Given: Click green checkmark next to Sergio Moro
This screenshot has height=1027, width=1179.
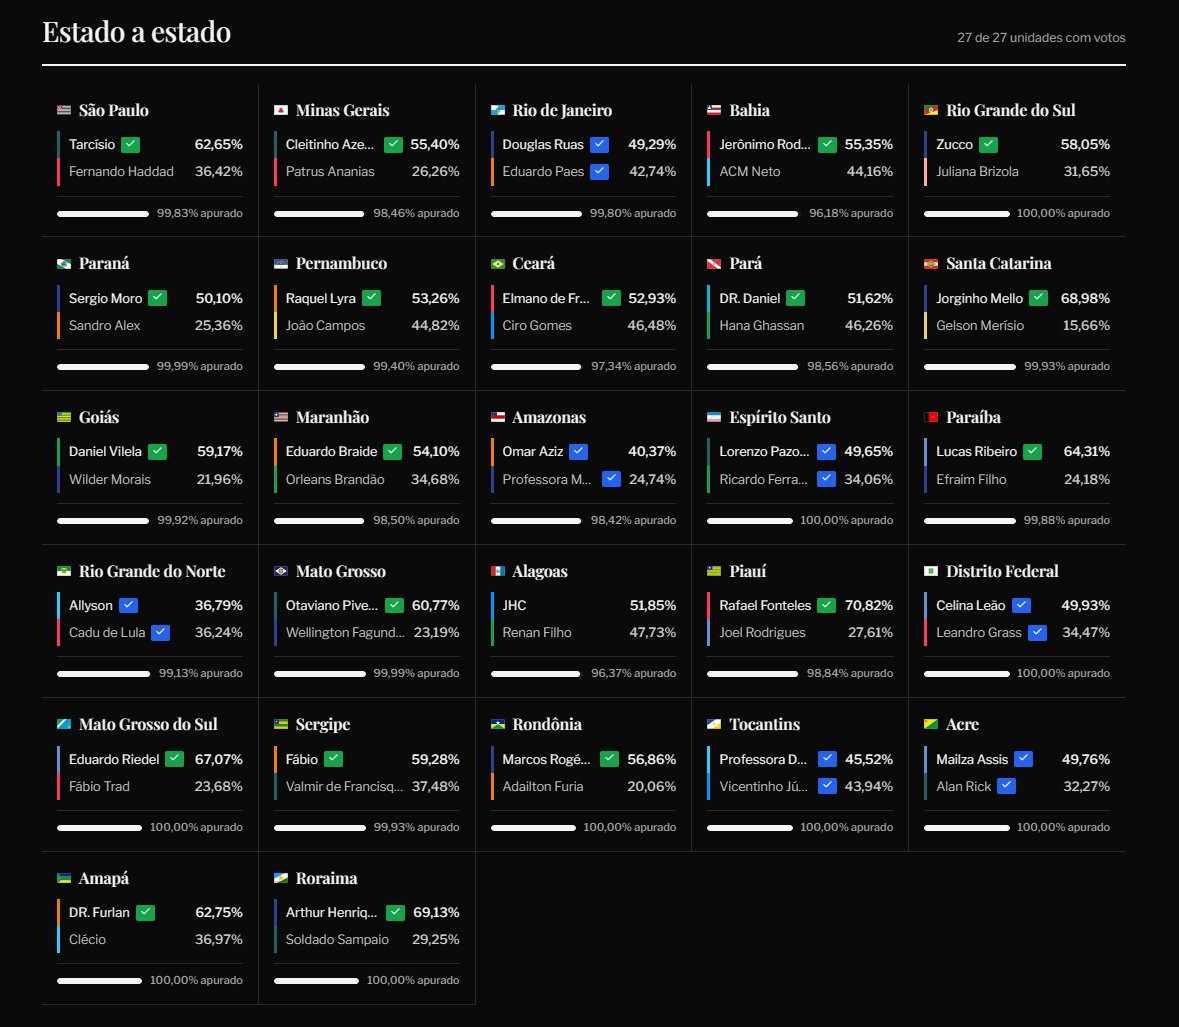Looking at the screenshot, I should pos(158,298).
